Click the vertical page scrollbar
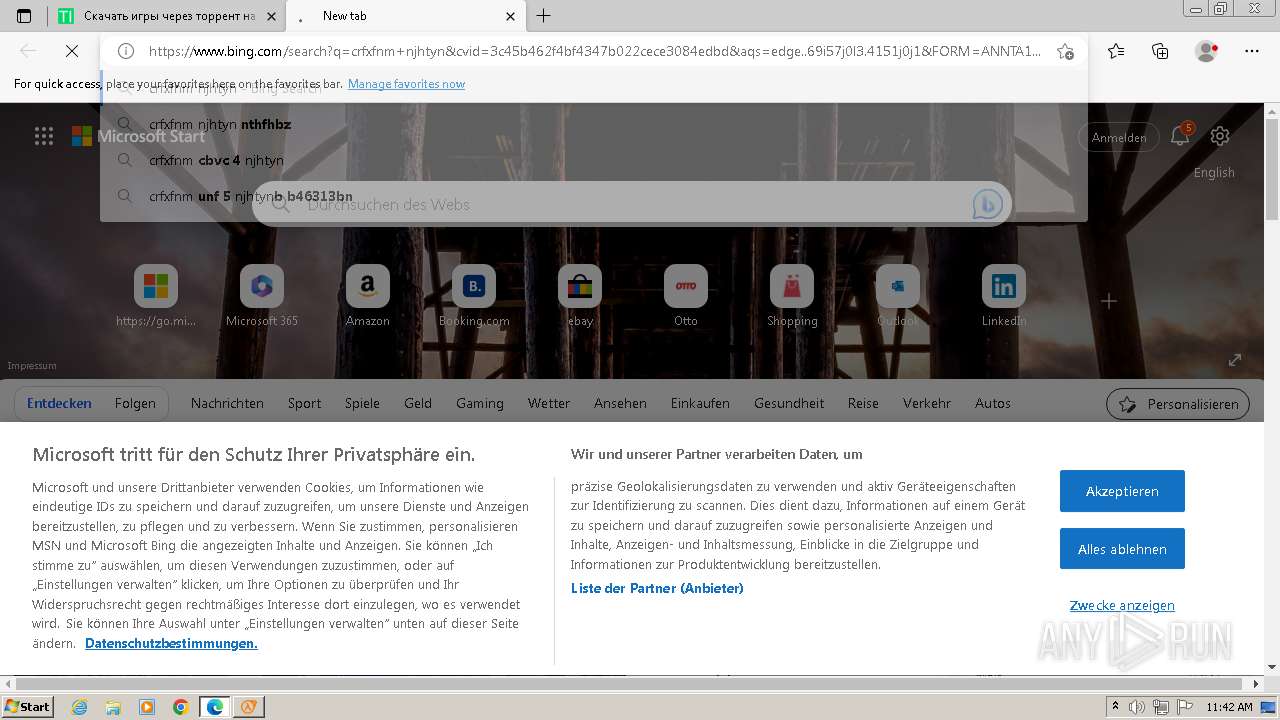The width and height of the screenshot is (1280, 720). point(1272,169)
